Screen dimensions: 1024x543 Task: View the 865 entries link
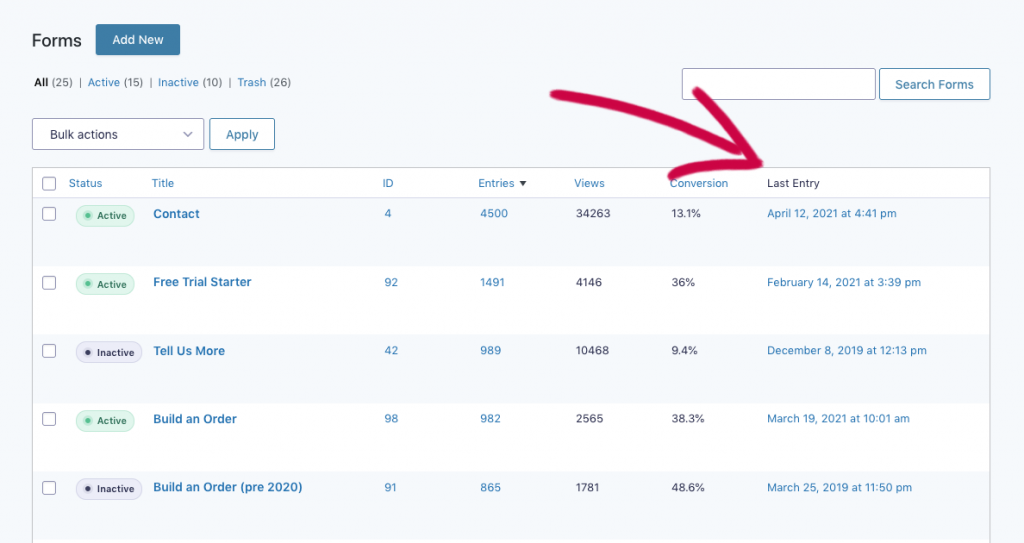tap(490, 487)
